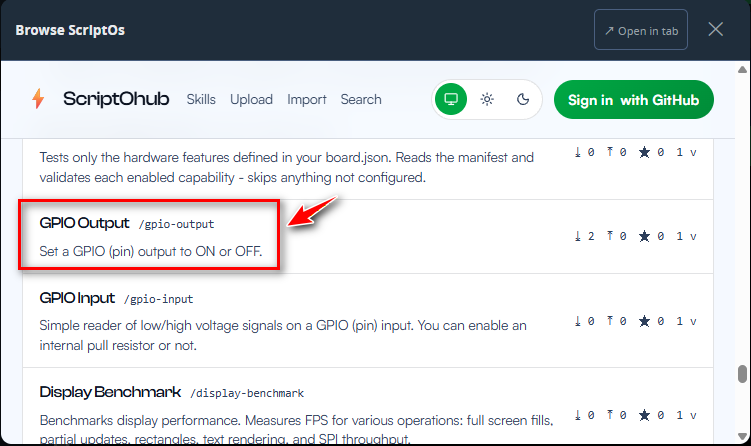Click the upload count icon on GPIO Output row
The image size is (751, 446).
tap(610, 236)
